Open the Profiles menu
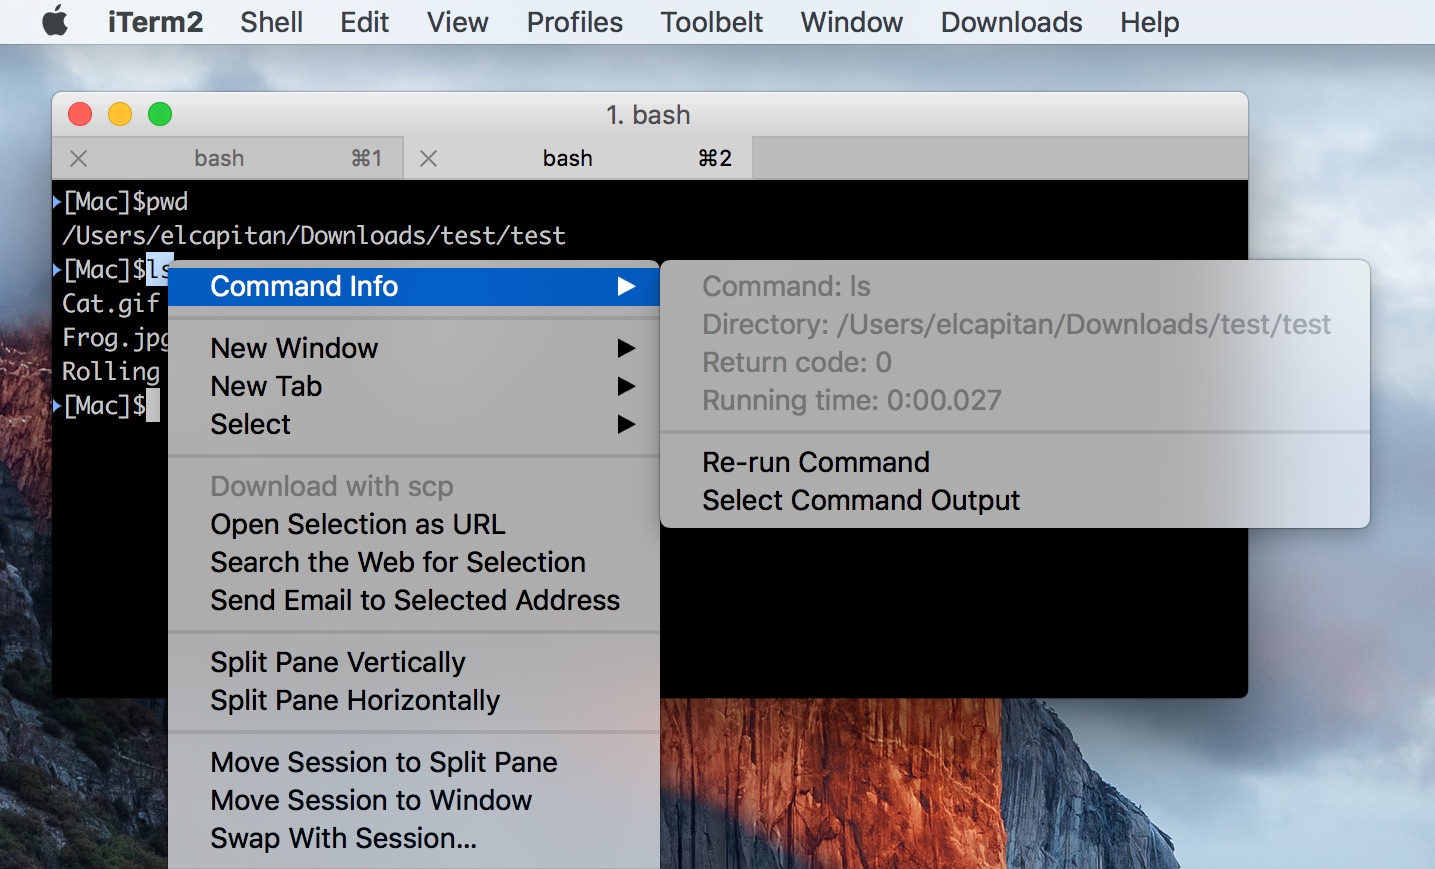Image resolution: width=1435 pixels, height=869 pixels. tap(574, 22)
